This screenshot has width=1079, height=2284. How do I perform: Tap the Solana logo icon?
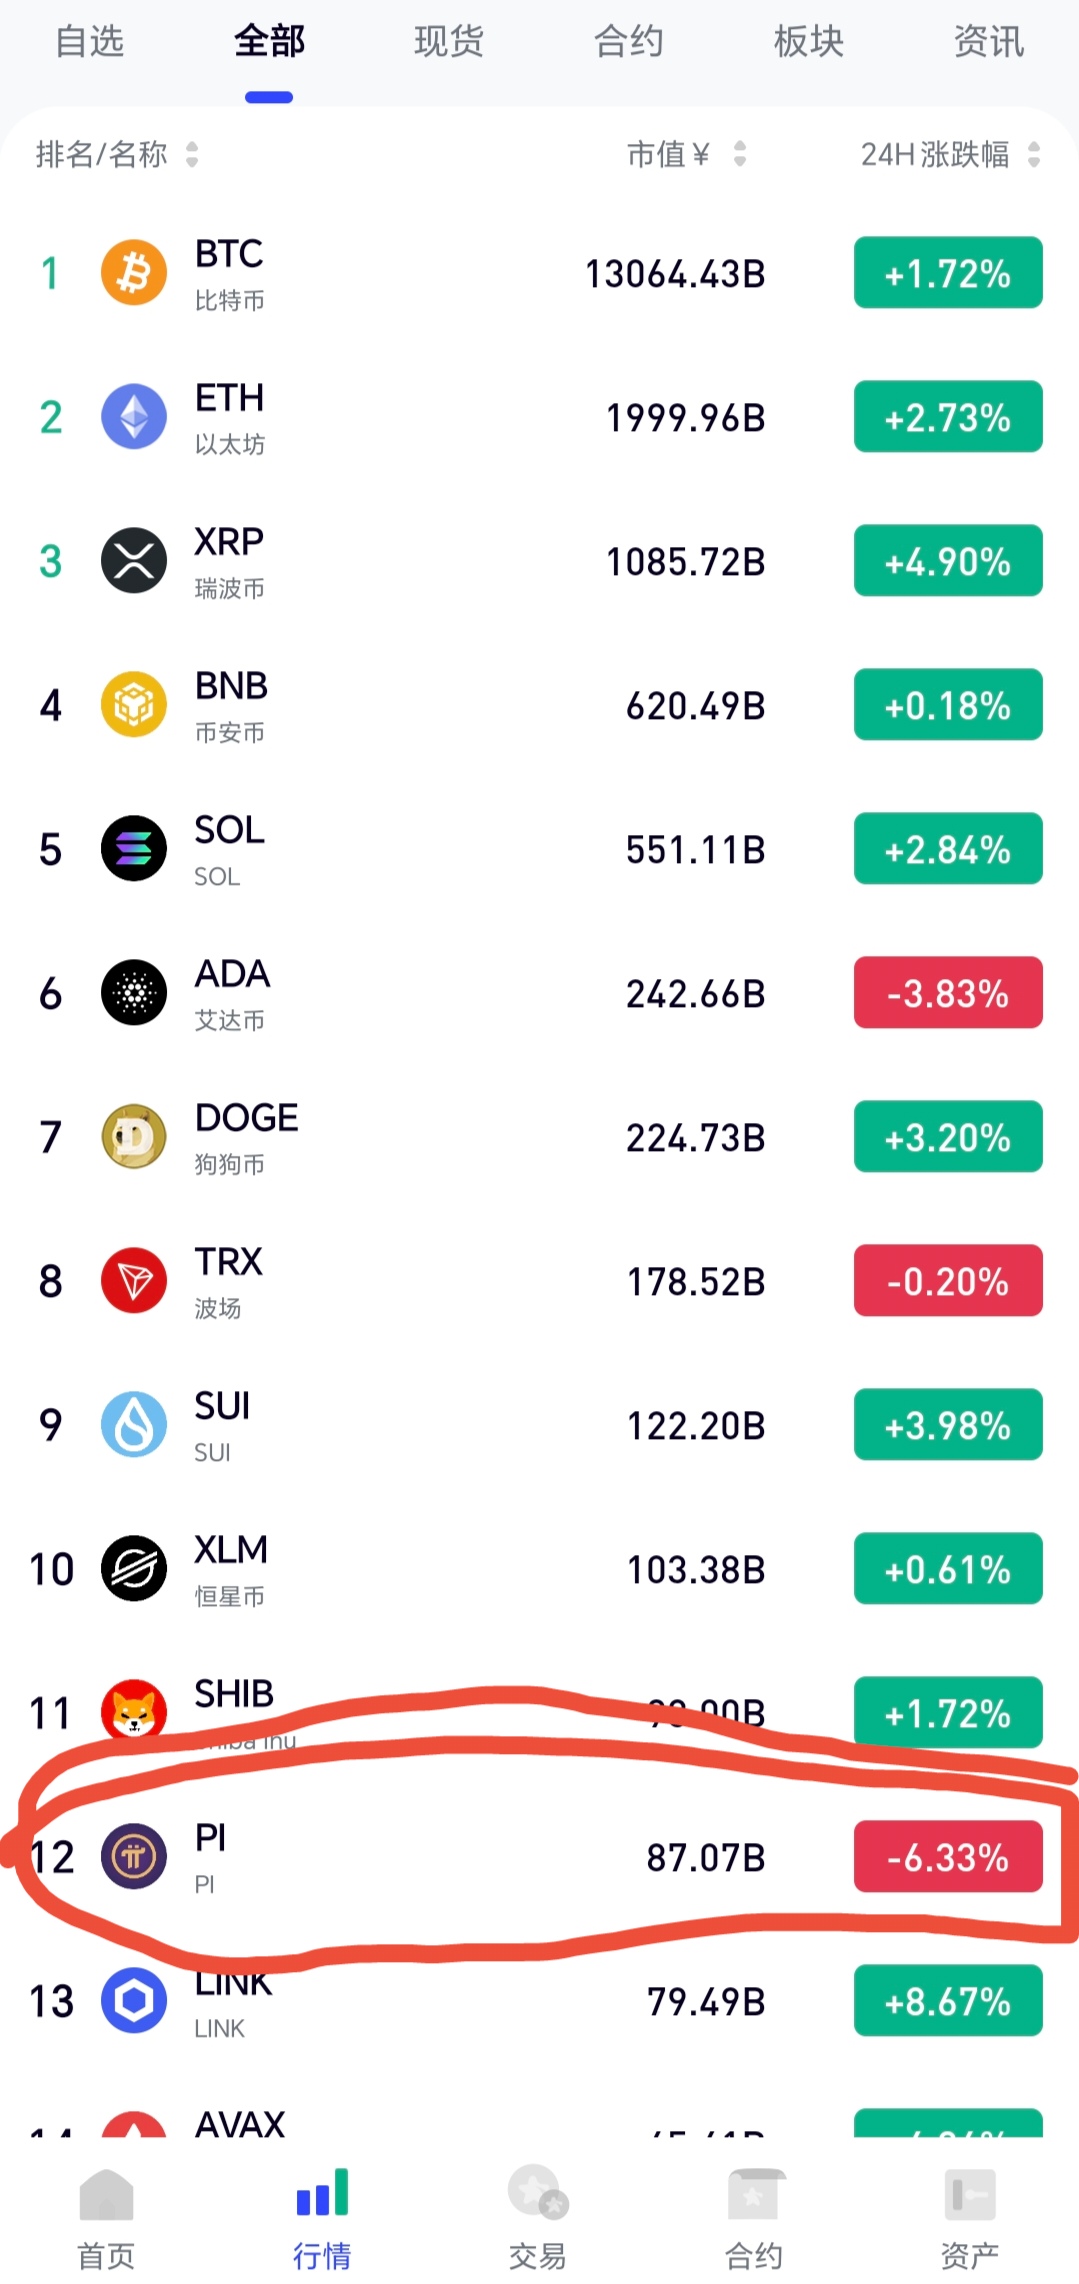click(134, 849)
